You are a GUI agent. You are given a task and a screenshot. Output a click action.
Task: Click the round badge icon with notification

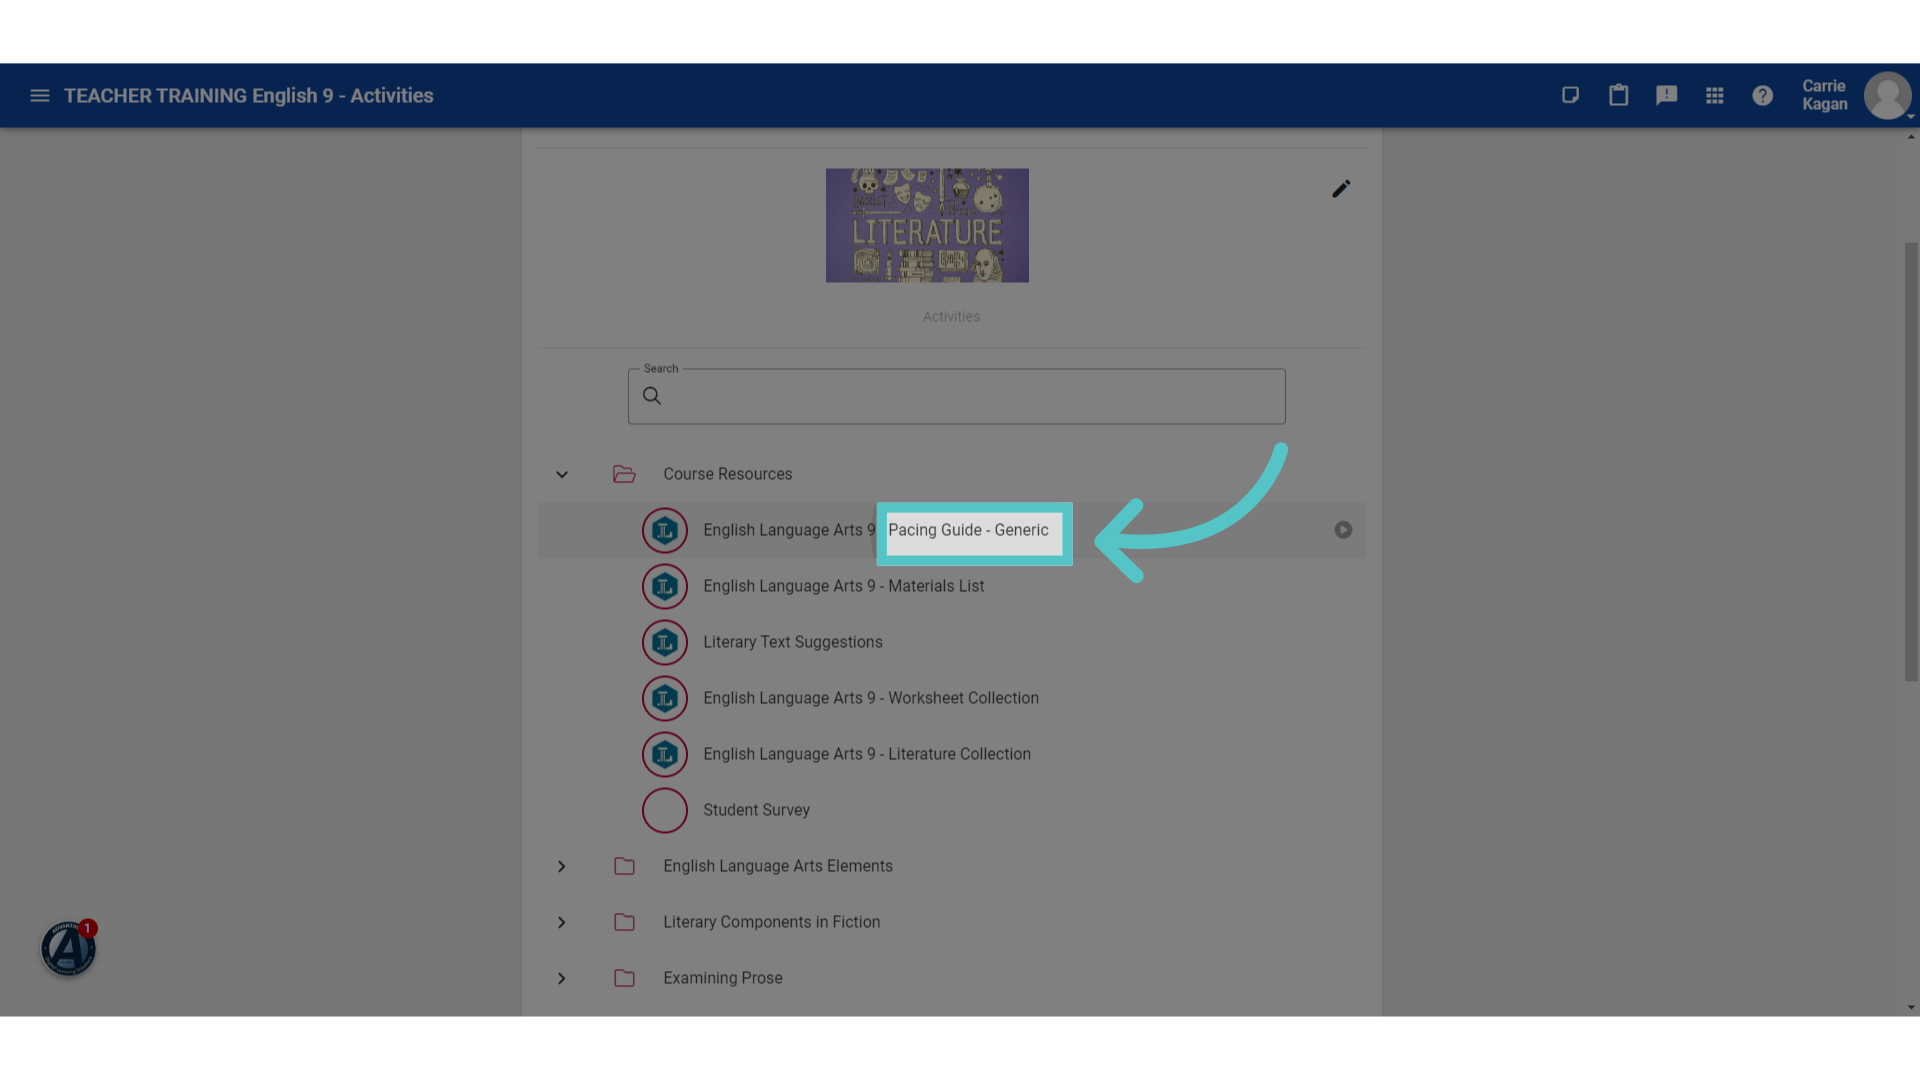(x=68, y=948)
